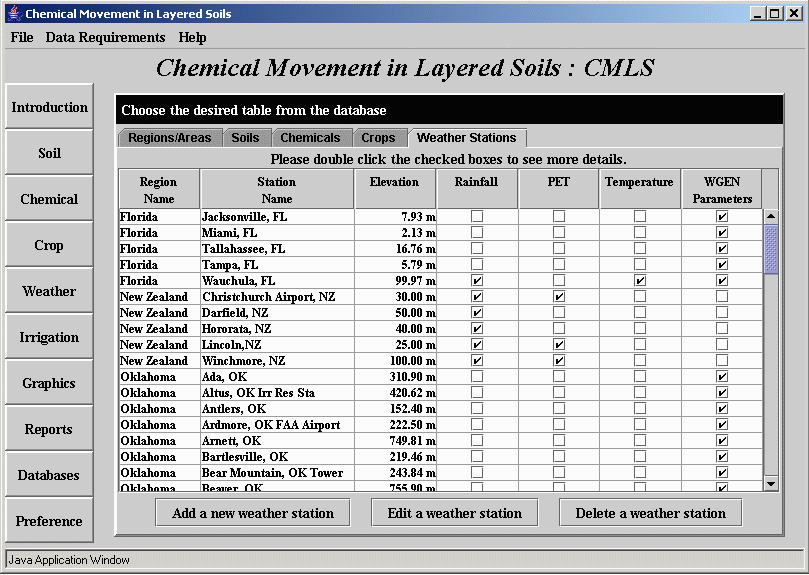Click the PET column header

pyautogui.click(x=559, y=189)
